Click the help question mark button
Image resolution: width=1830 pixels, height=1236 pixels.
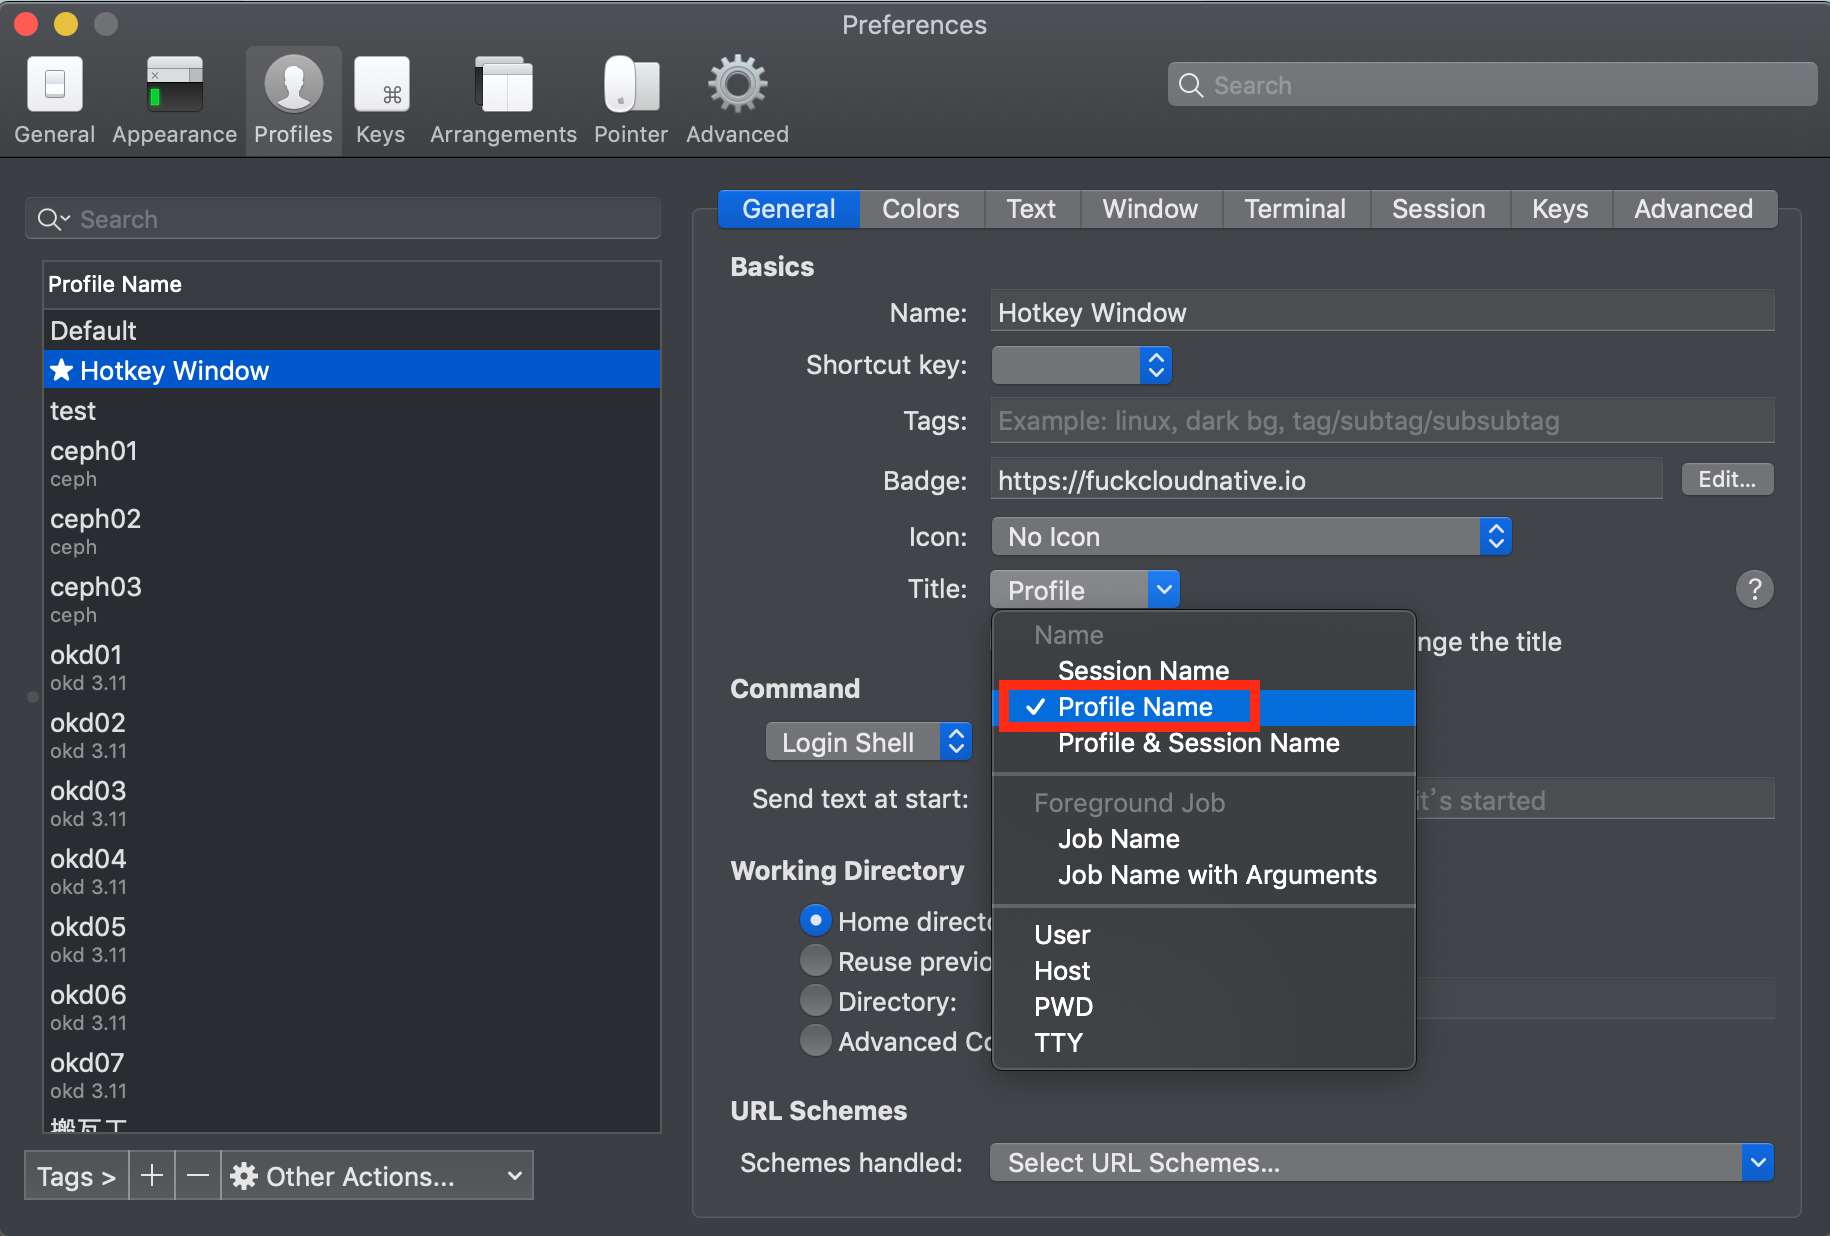point(1754,589)
